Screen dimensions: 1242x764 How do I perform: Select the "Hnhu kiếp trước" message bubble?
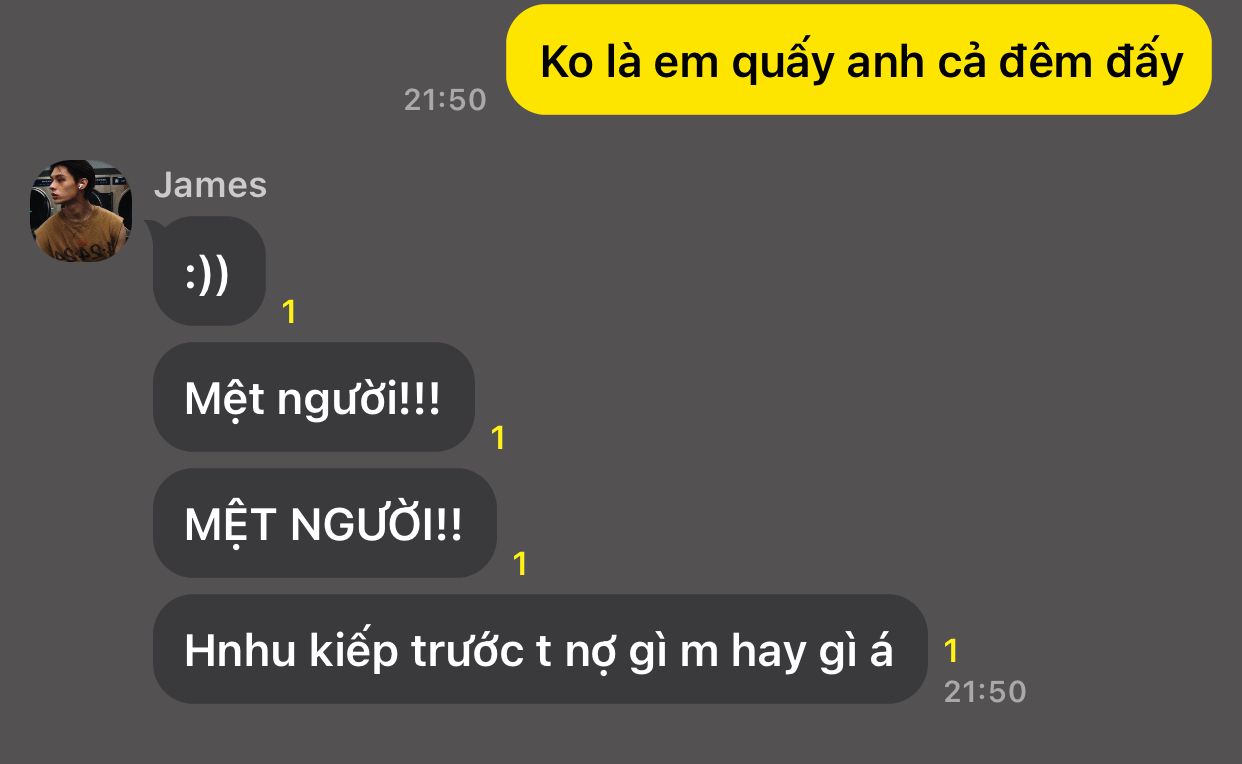540,649
